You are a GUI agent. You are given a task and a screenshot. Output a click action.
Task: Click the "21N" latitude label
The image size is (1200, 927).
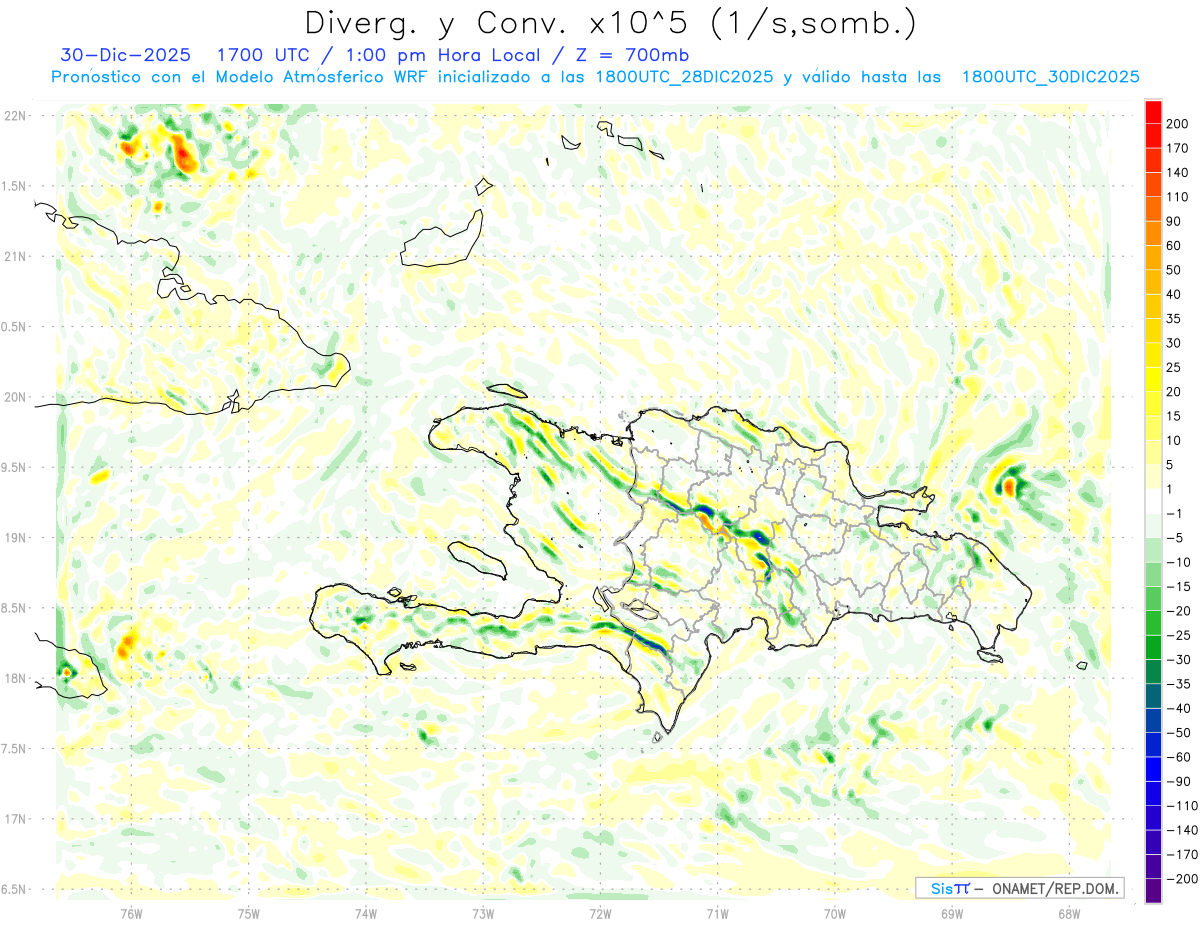click(15, 256)
